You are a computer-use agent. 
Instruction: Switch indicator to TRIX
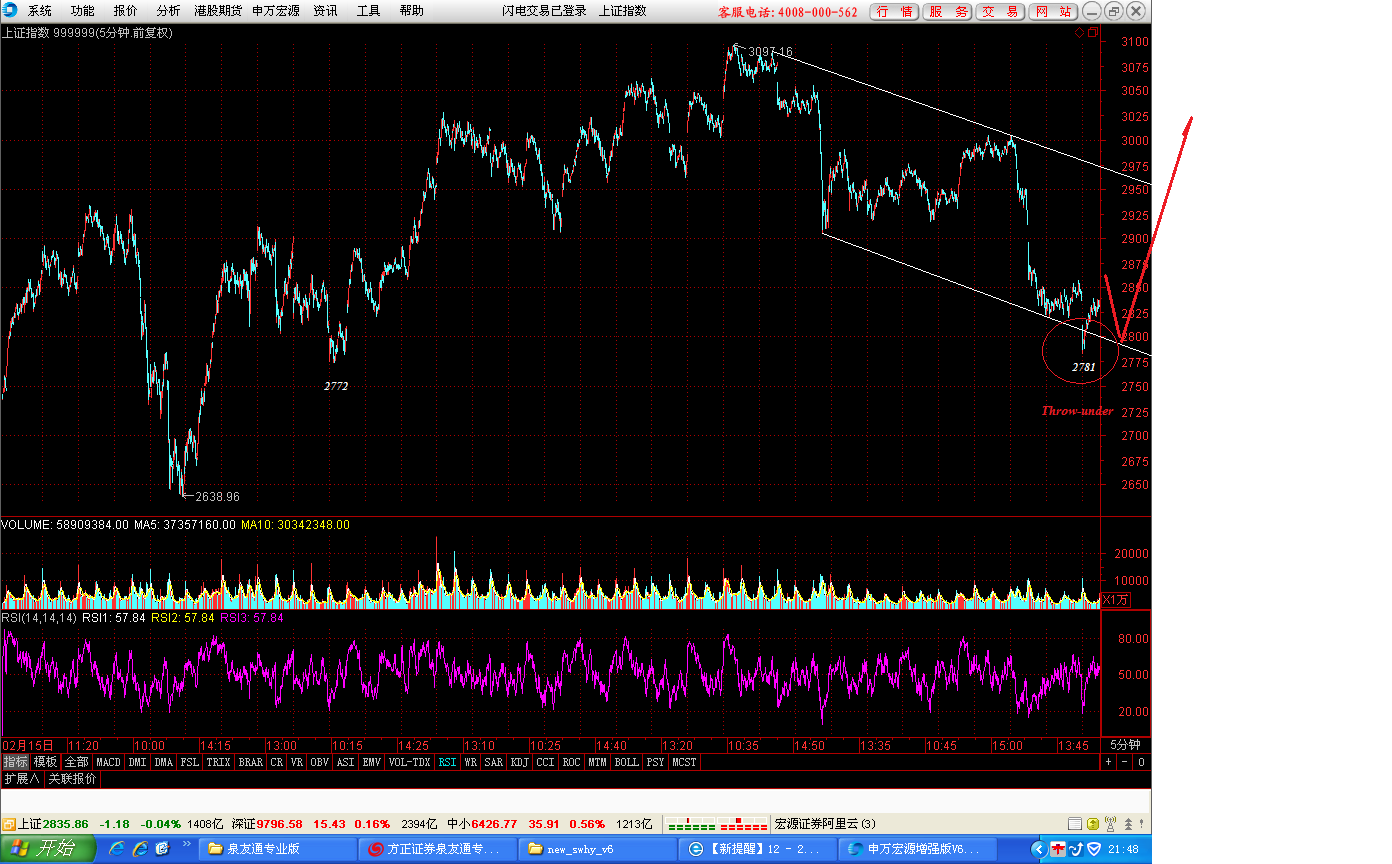[x=218, y=762]
